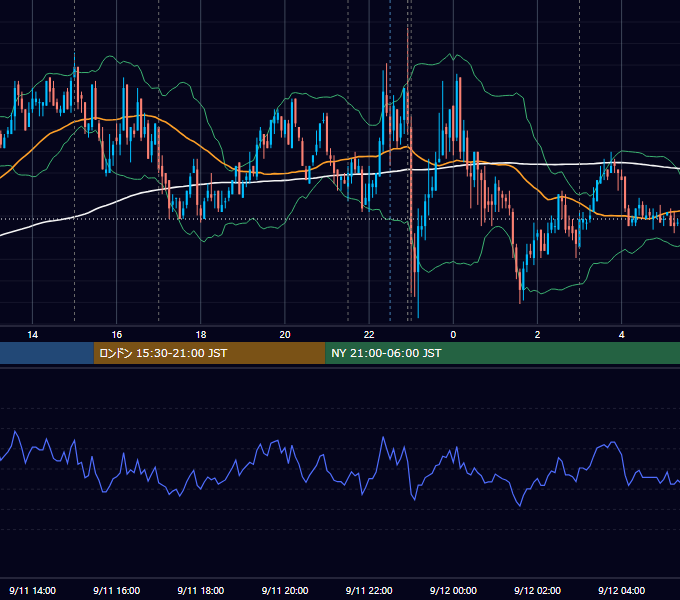Click the 18 hour label on price chart axis
Image resolution: width=680 pixels, height=600 pixels.
pos(201,335)
